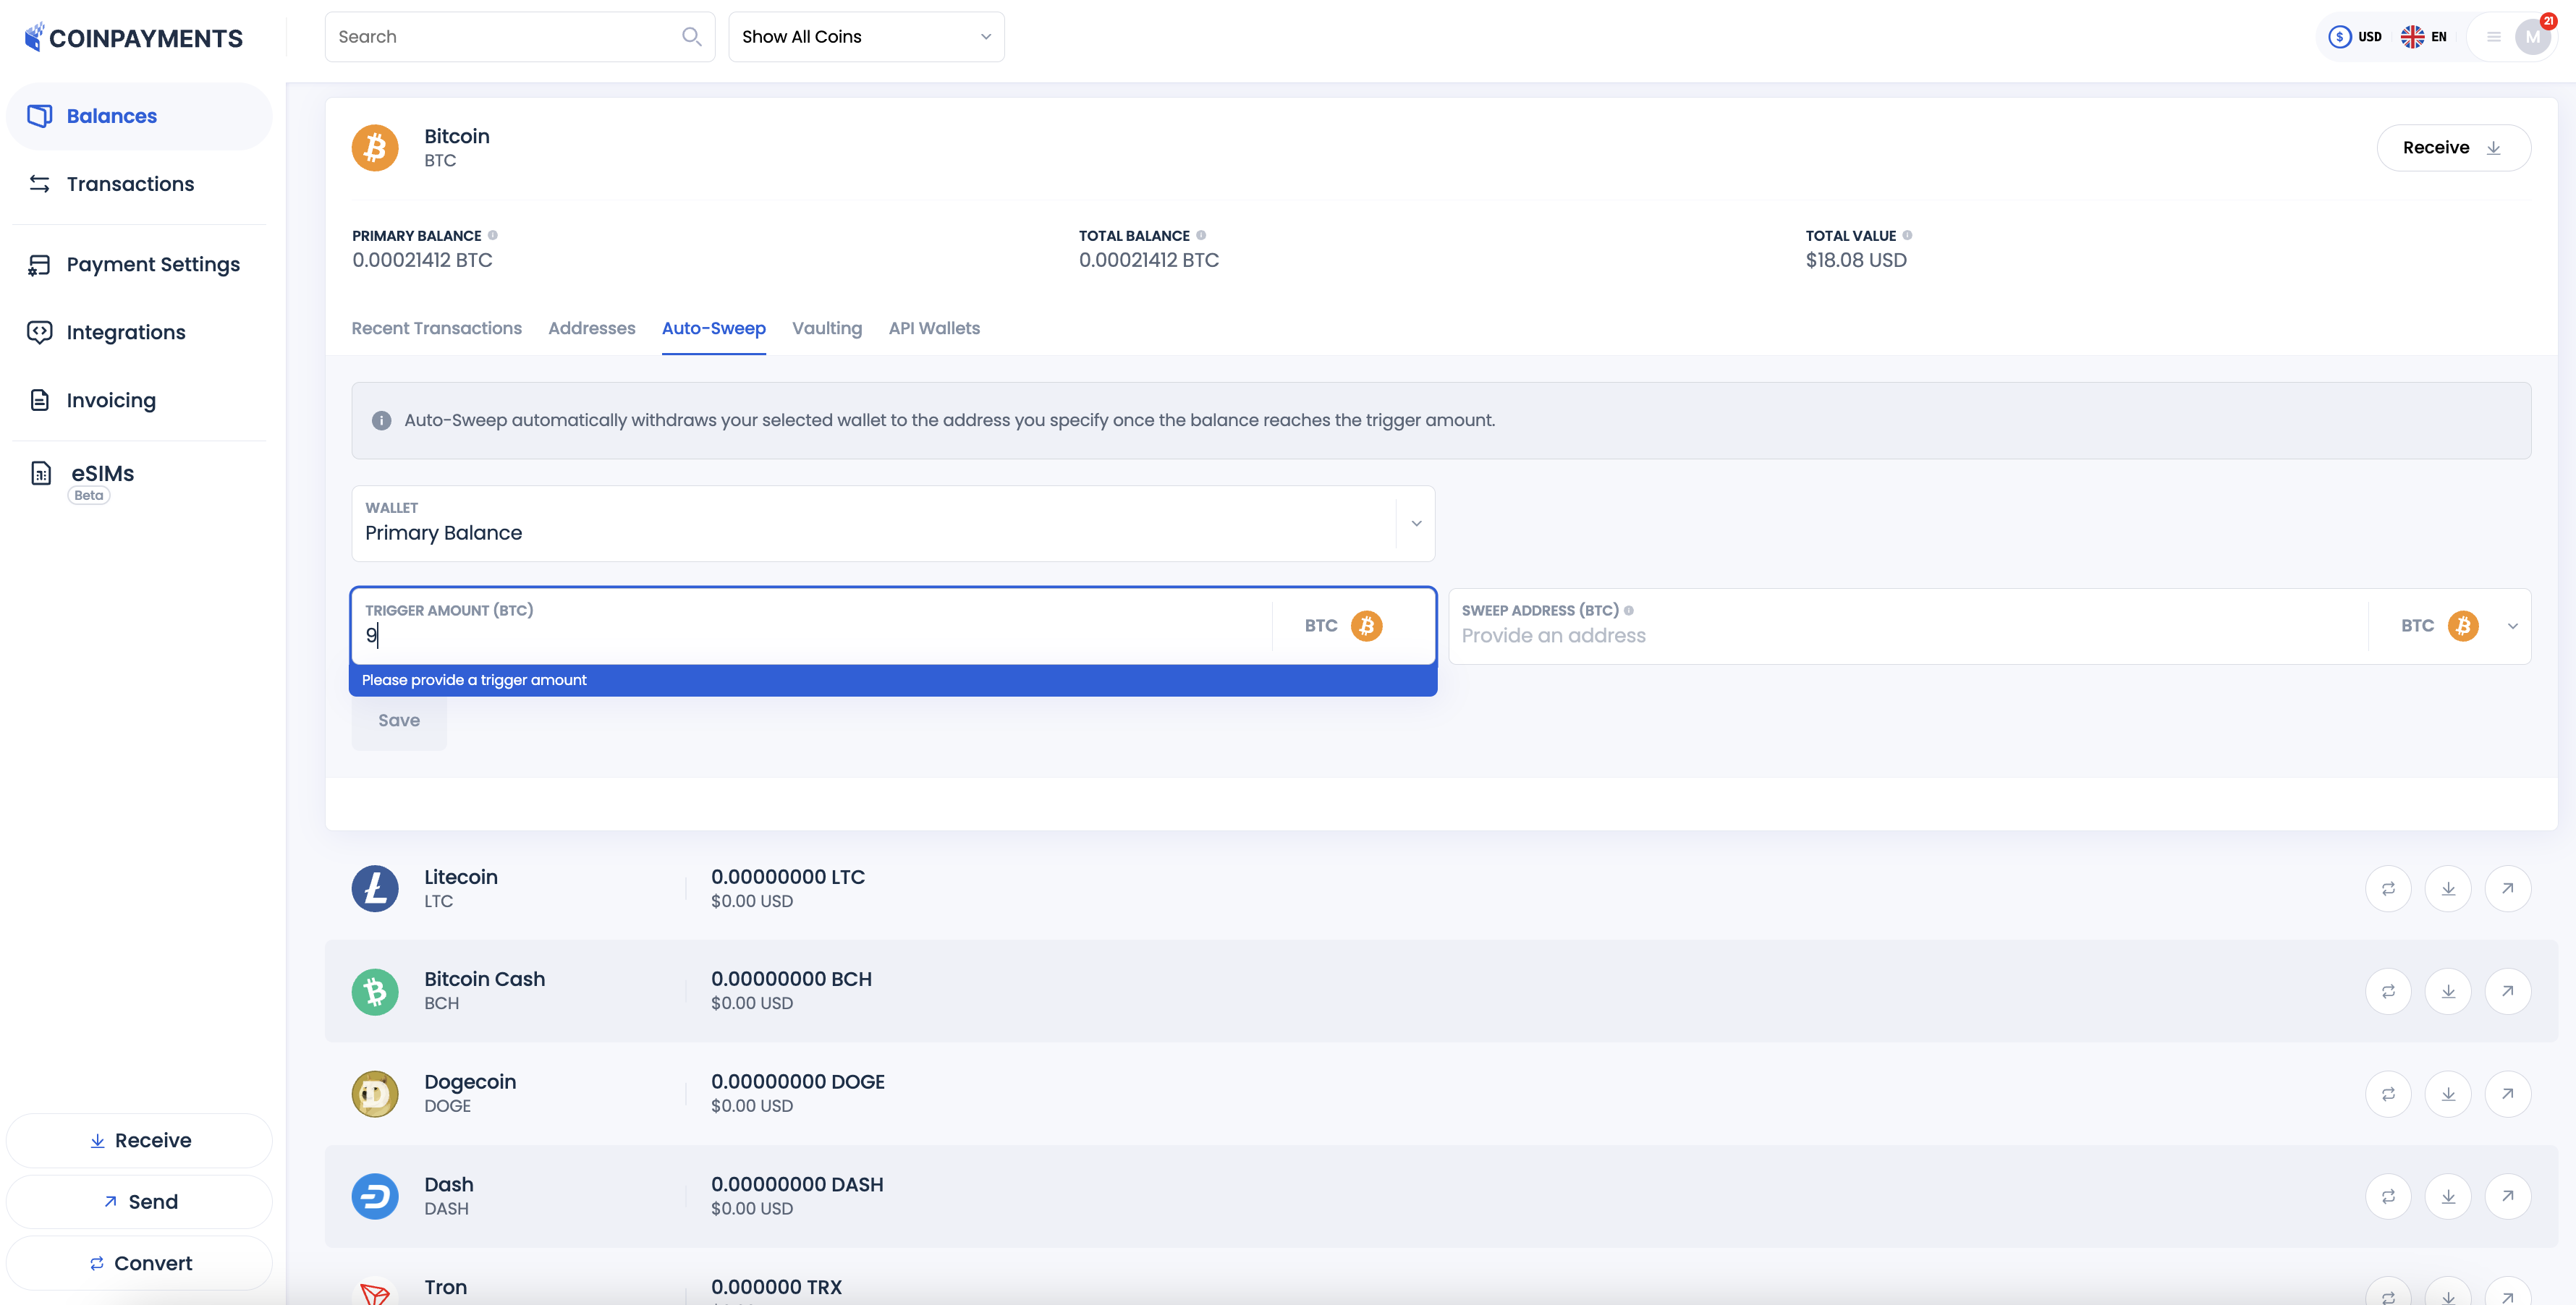
Task: Click the Dogecoin send arrow icon
Action: point(2507,1093)
